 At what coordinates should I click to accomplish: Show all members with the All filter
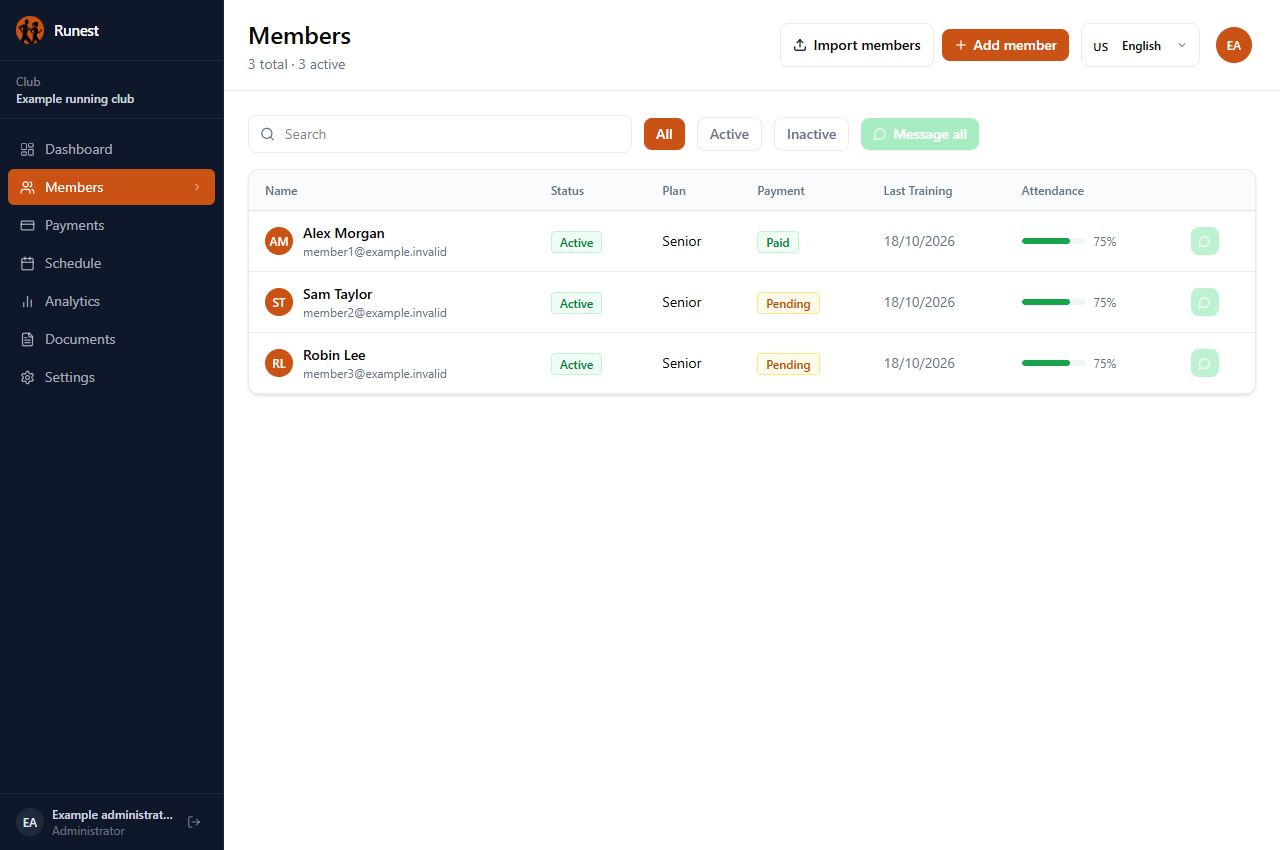[664, 134]
